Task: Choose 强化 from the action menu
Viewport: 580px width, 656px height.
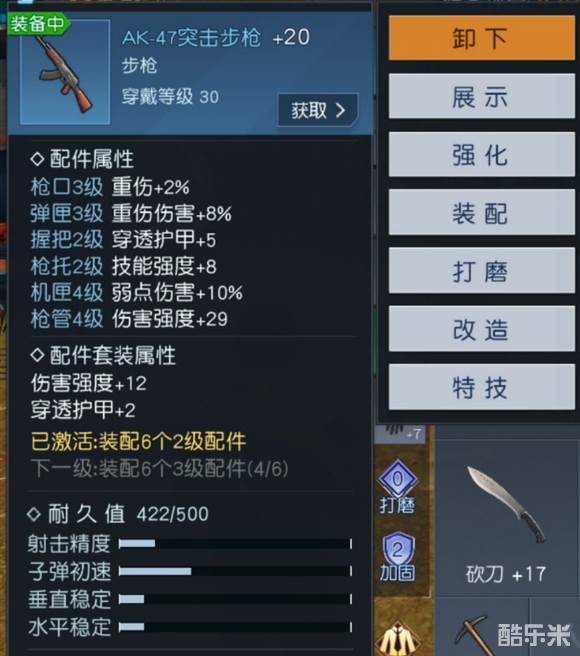Action: coord(481,154)
